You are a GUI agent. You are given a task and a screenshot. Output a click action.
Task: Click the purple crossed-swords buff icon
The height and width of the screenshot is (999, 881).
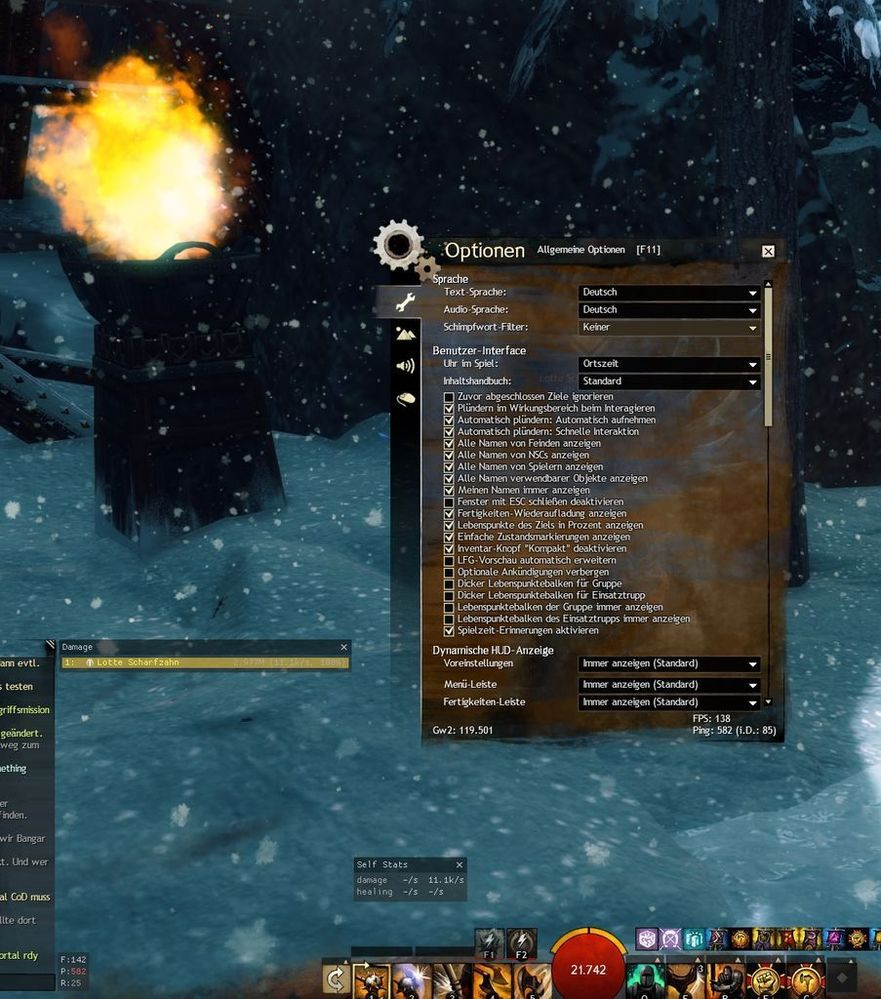[x=671, y=939]
